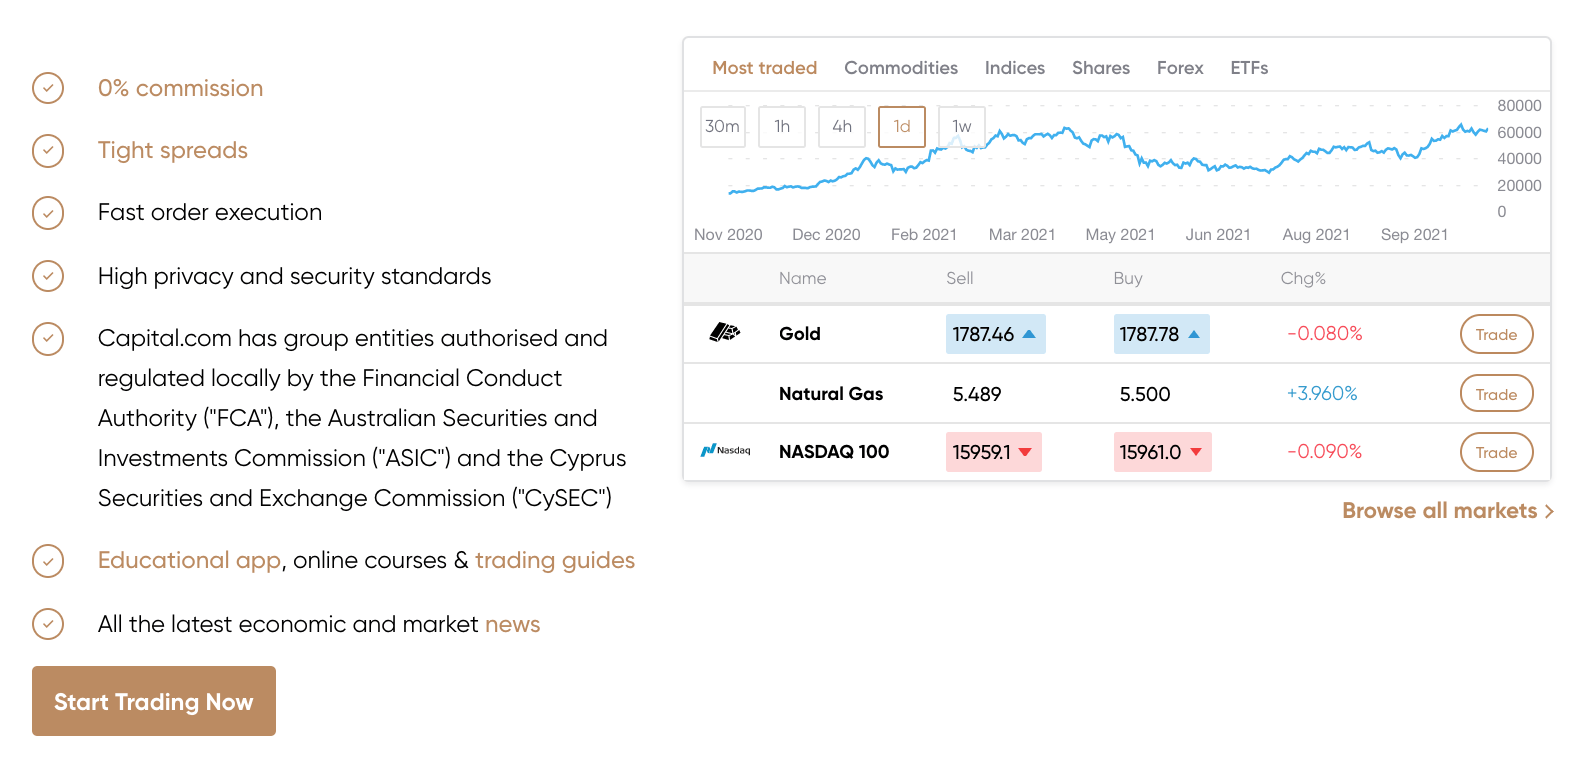Click Trade button for Gold
The height and width of the screenshot is (764, 1584).
pyautogui.click(x=1497, y=334)
